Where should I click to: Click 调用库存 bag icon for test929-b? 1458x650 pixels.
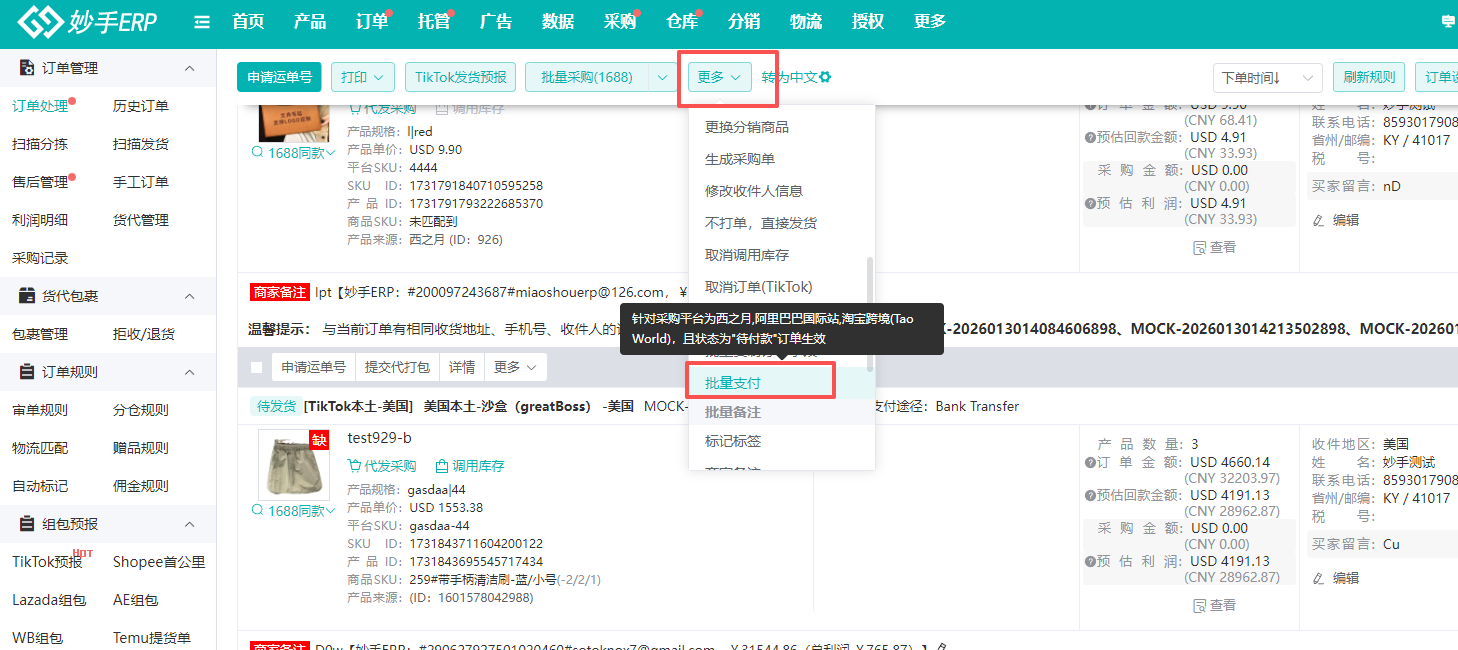[x=441, y=466]
